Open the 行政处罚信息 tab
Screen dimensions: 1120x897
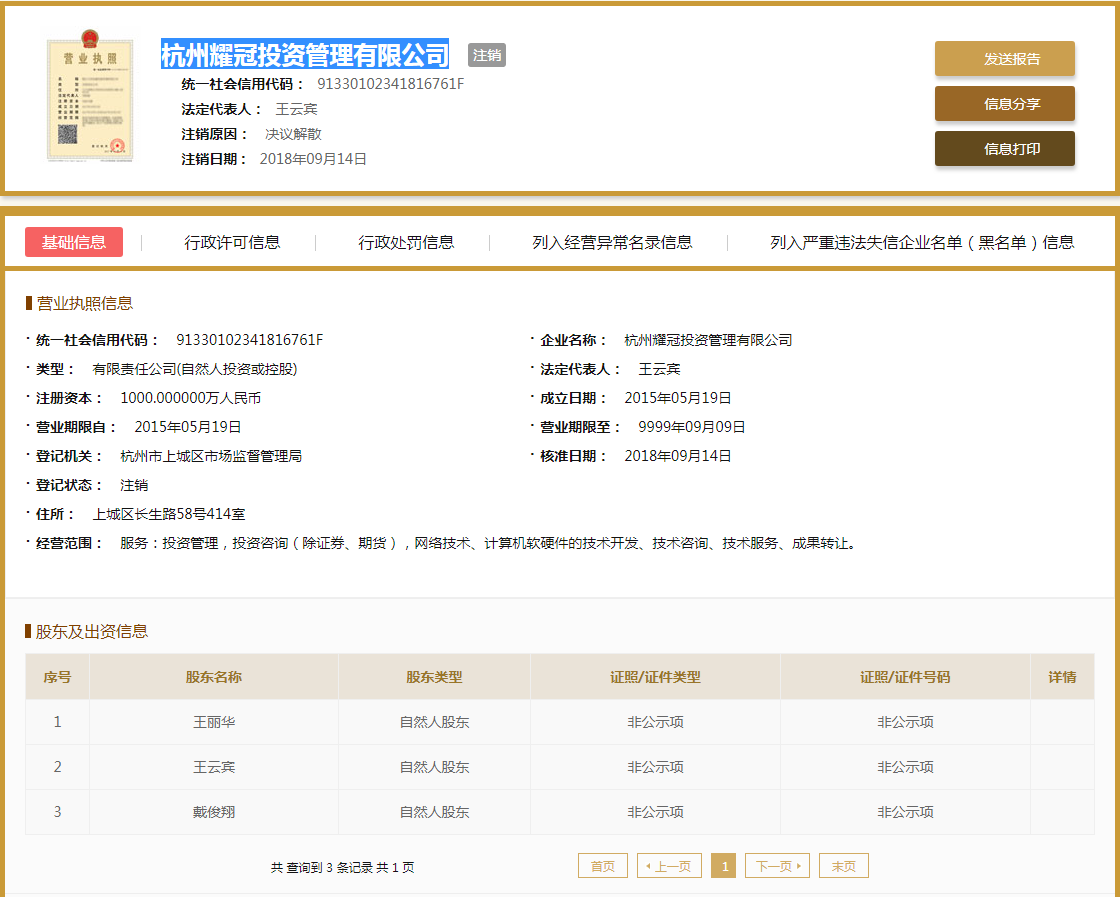[x=406, y=242]
